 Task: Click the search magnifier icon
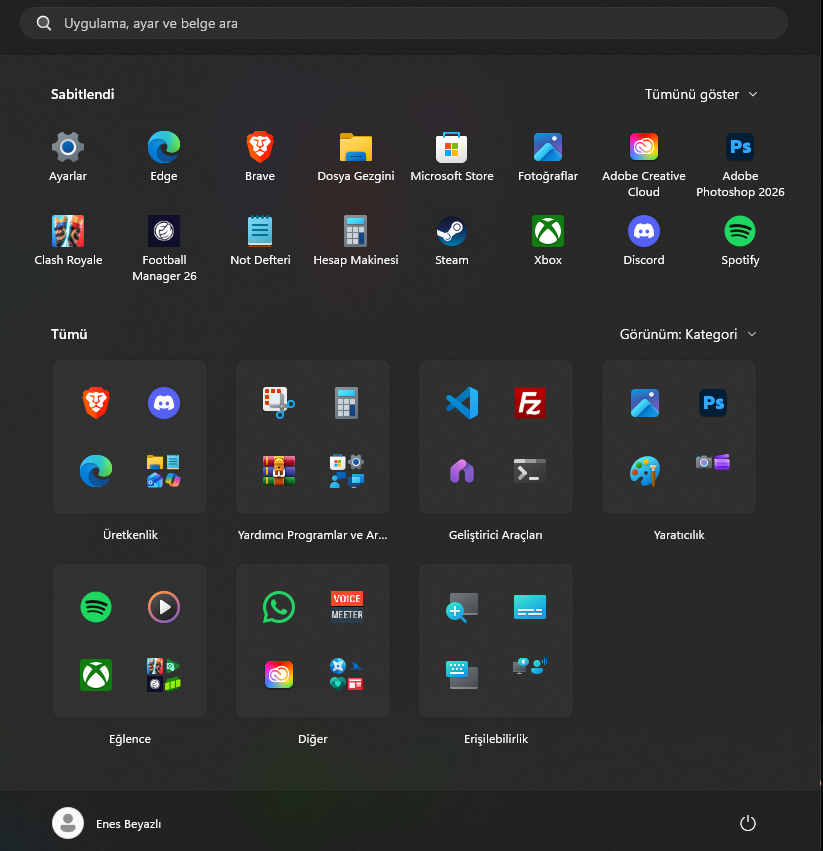(44, 23)
